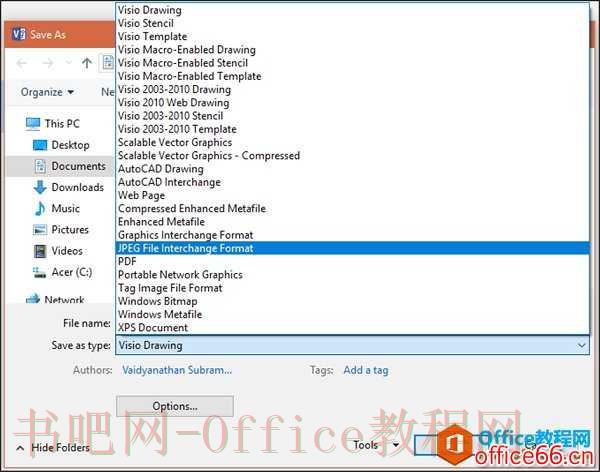The width and height of the screenshot is (600, 472).
Task: Choose PDF file type
Action: pyautogui.click(x=352, y=261)
